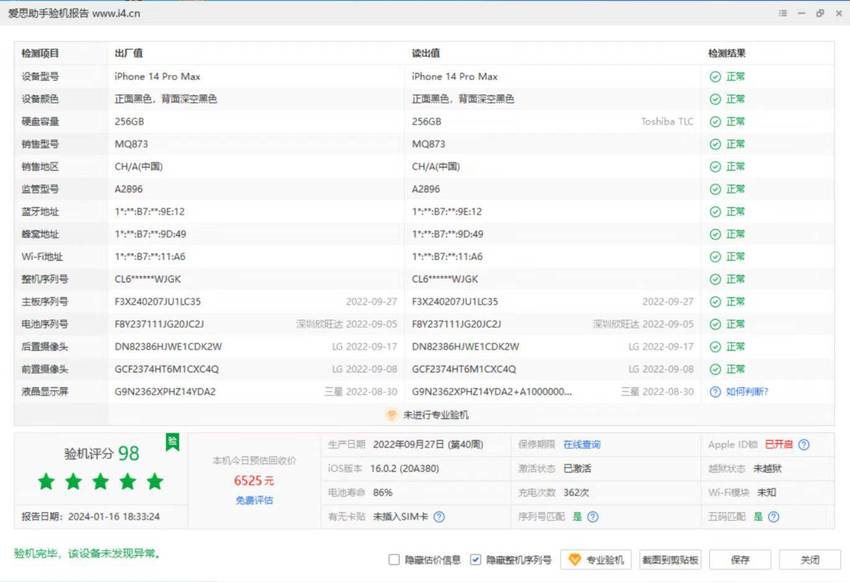Click 截图到剪贴板 button
Image resolution: width=850 pixels, height=582 pixels.
tap(670, 560)
